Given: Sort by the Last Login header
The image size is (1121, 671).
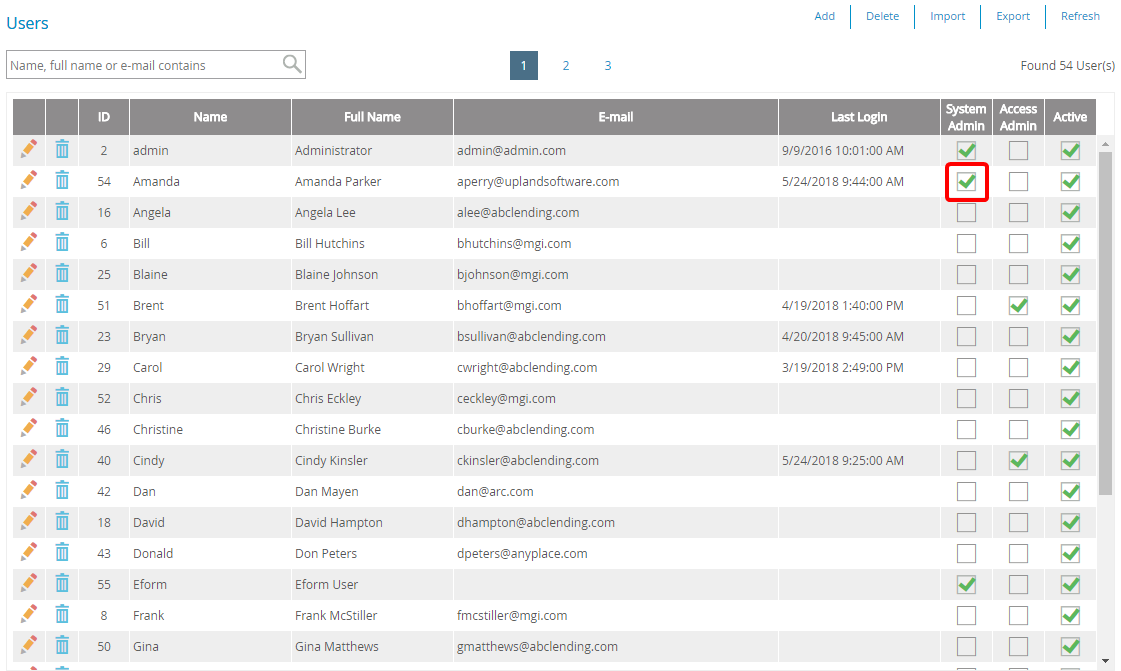Looking at the screenshot, I should 859,116.
